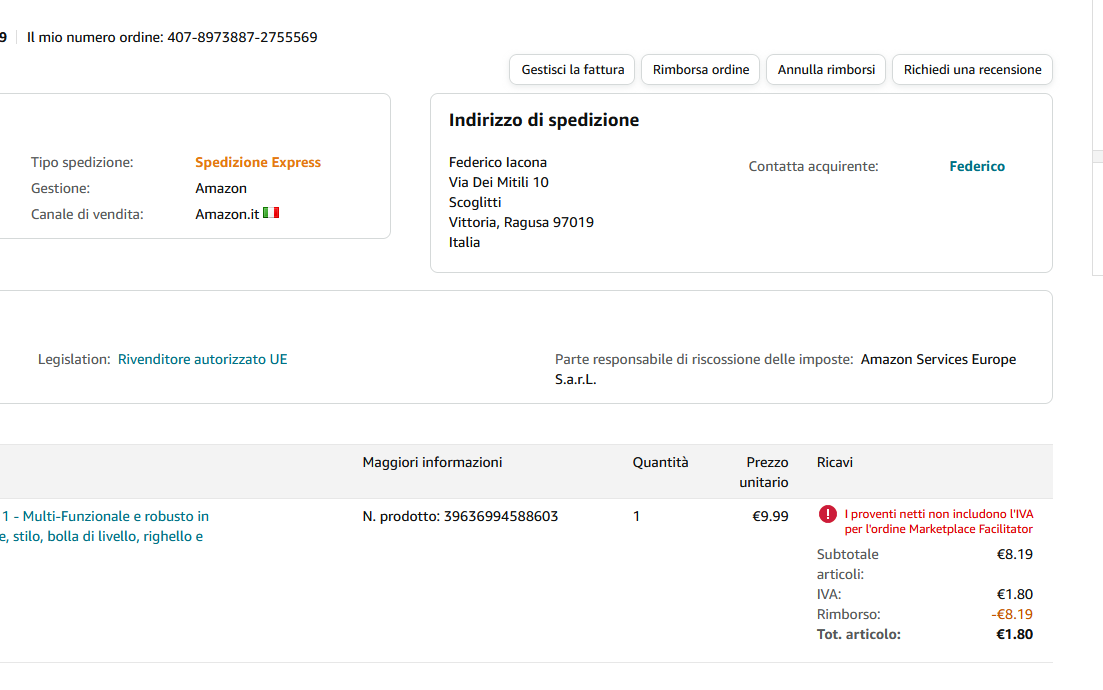Click the Ricavi column header
This screenshot has width=1103, height=690.
(x=835, y=462)
